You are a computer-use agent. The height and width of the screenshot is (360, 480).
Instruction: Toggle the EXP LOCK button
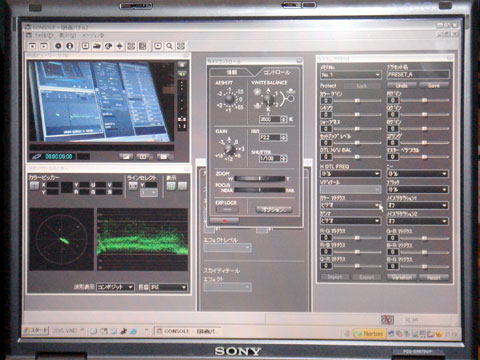point(227,210)
